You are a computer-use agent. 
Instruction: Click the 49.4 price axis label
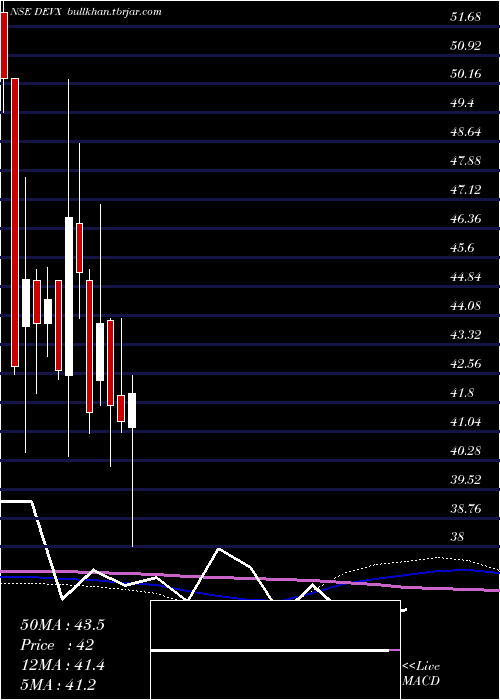tap(462, 103)
